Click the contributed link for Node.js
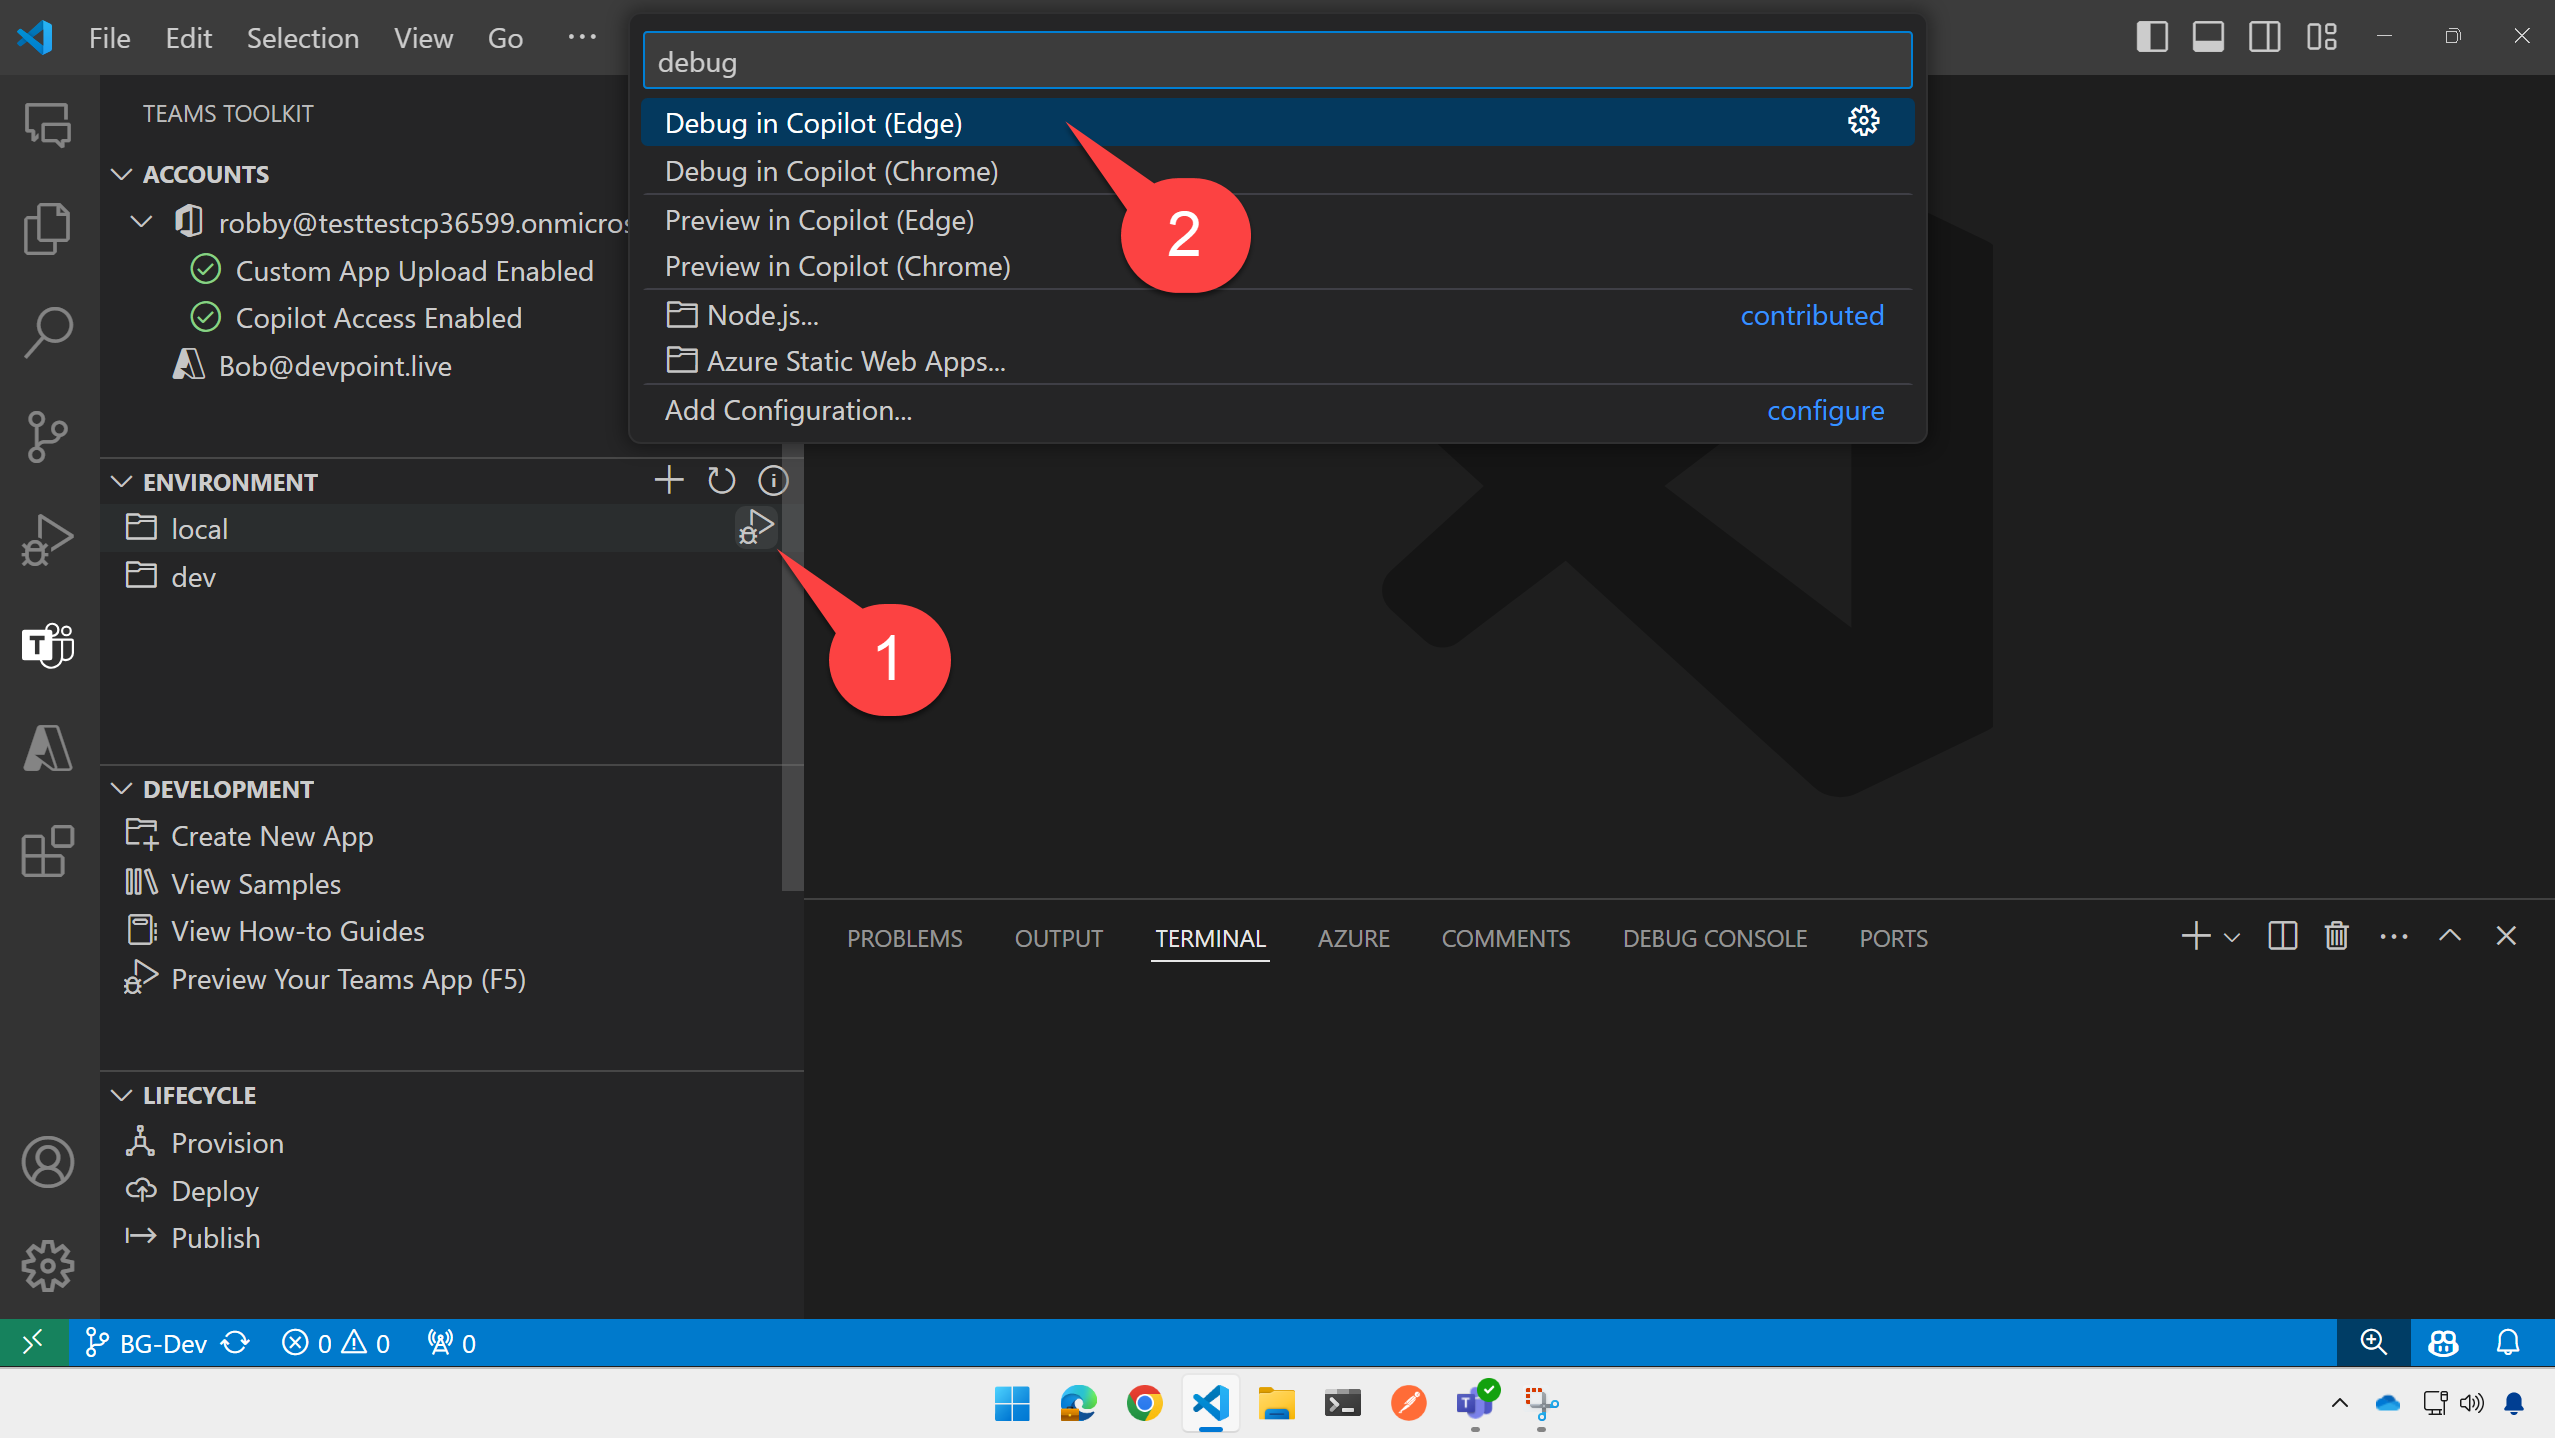 coord(1811,314)
